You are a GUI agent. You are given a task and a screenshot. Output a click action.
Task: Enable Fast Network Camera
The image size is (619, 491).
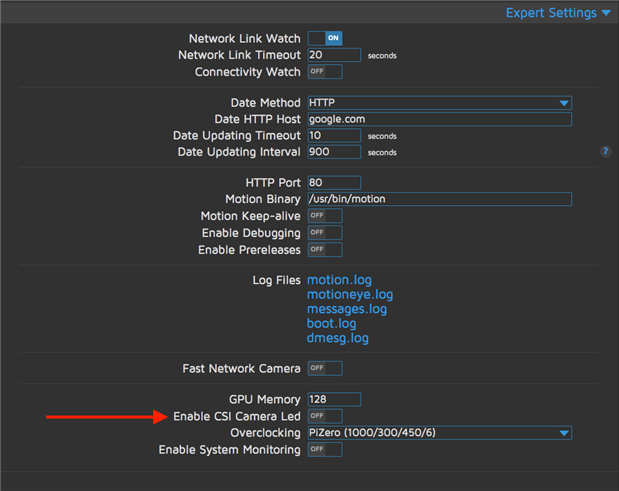tap(325, 368)
